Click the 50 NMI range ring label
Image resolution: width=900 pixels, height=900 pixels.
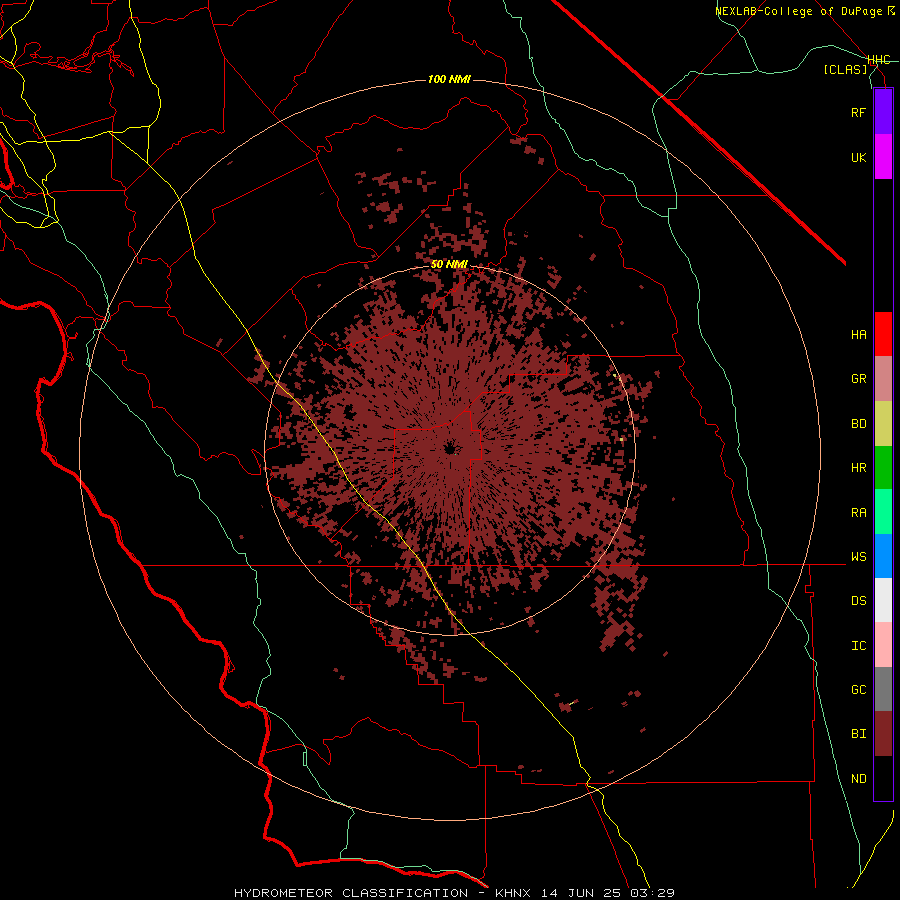[449, 265]
